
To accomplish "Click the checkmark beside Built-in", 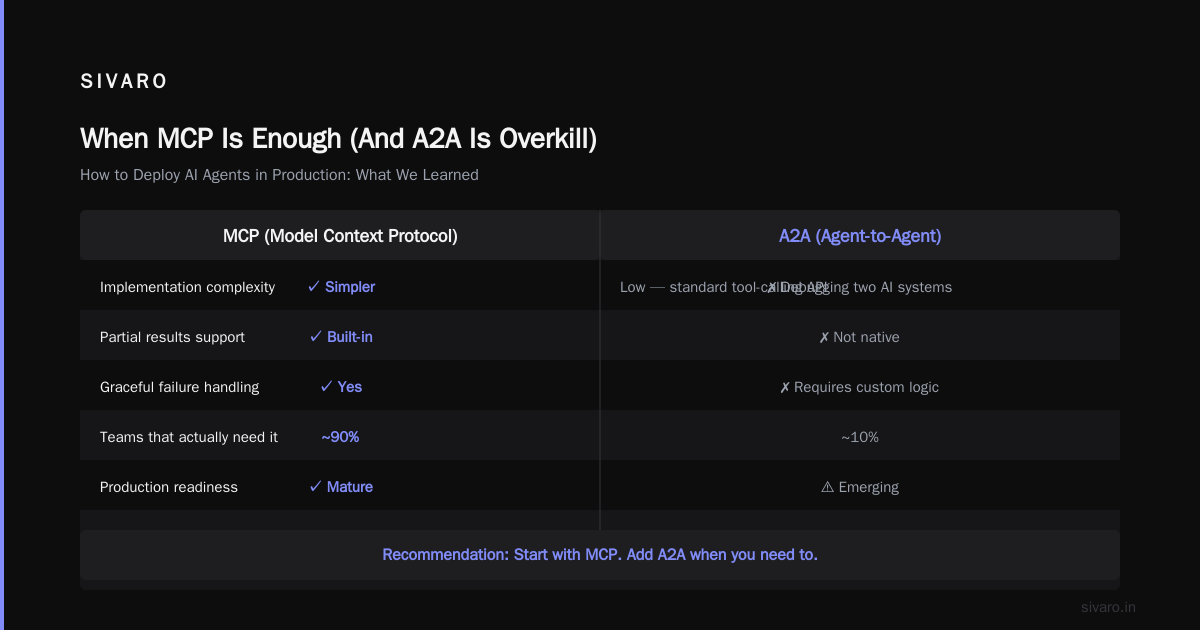I will [x=316, y=337].
